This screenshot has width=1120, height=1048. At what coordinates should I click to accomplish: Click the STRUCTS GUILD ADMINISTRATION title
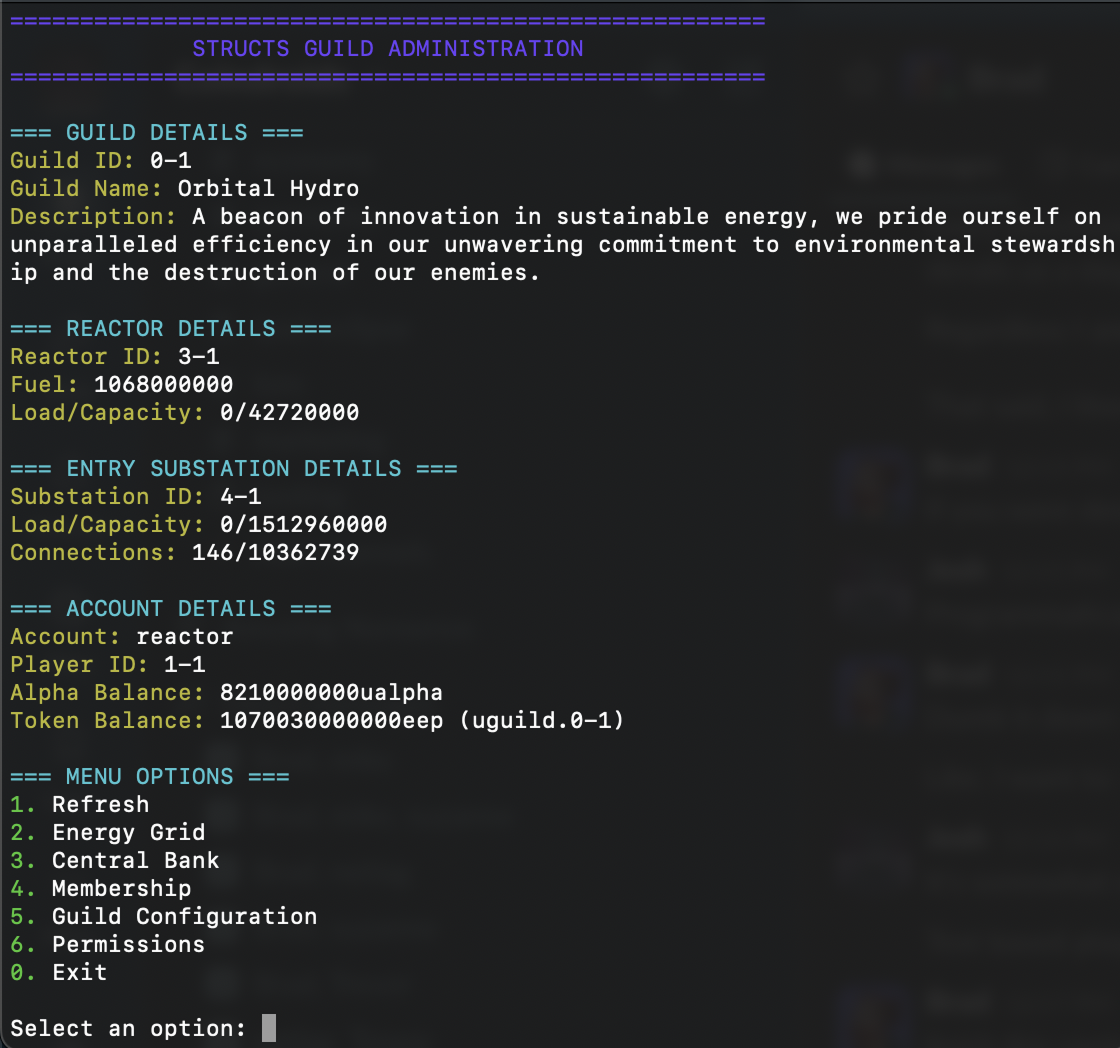point(388,49)
